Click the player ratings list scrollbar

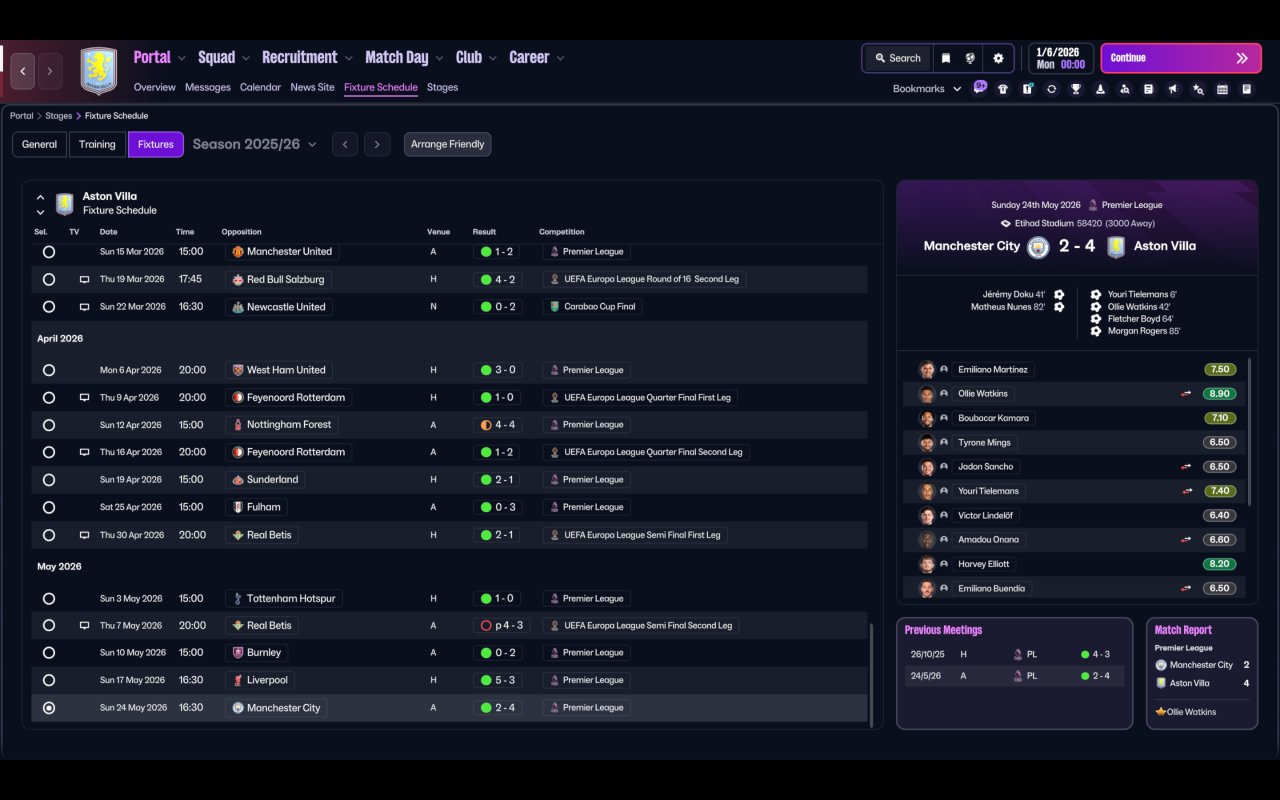[1250, 430]
